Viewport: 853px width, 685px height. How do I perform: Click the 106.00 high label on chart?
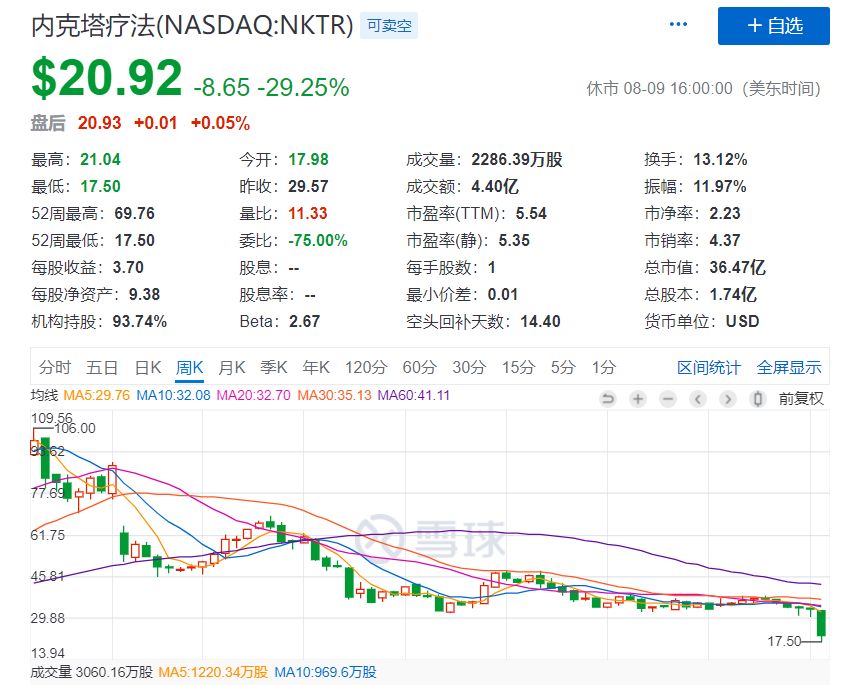click(75, 428)
